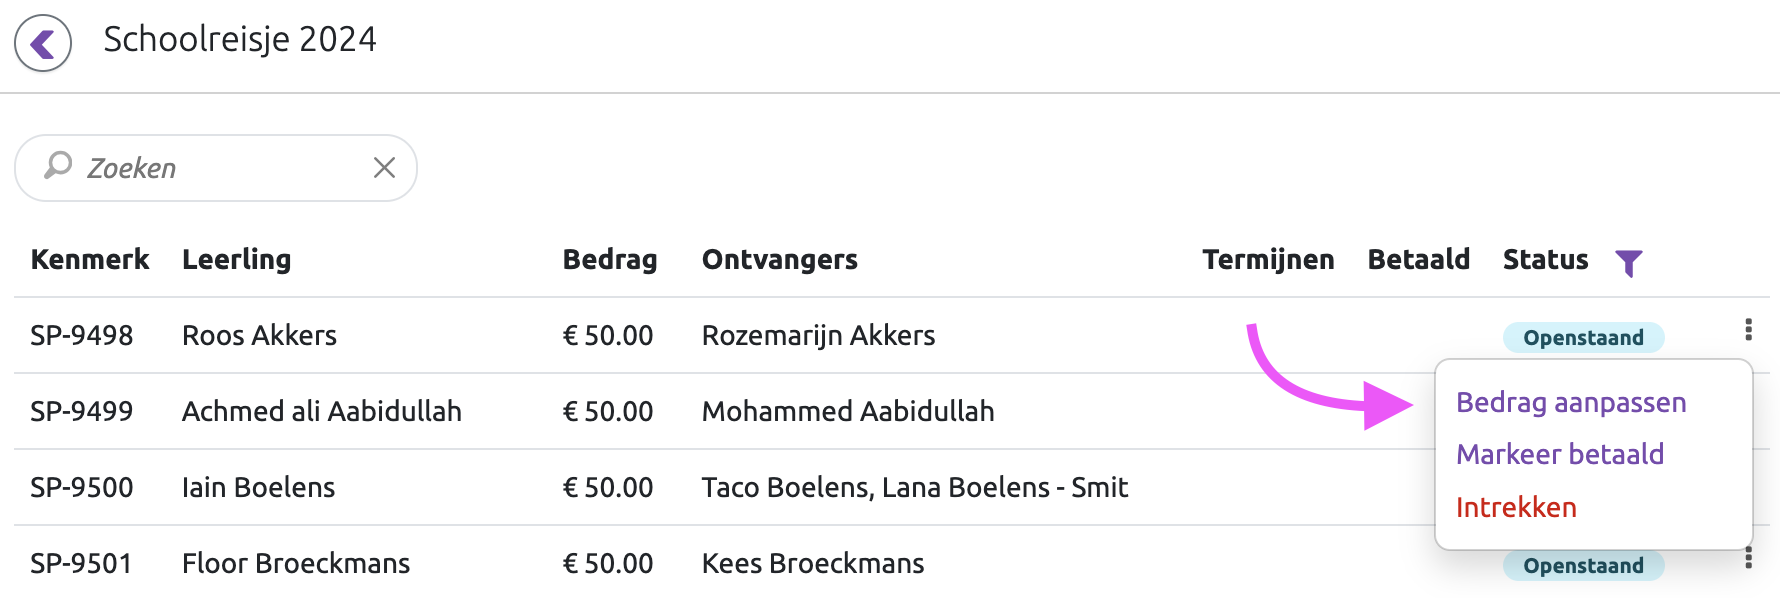Viewport: 1780px width, 598px height.
Task: Open the actions menu for SP-9498
Action: (1749, 329)
